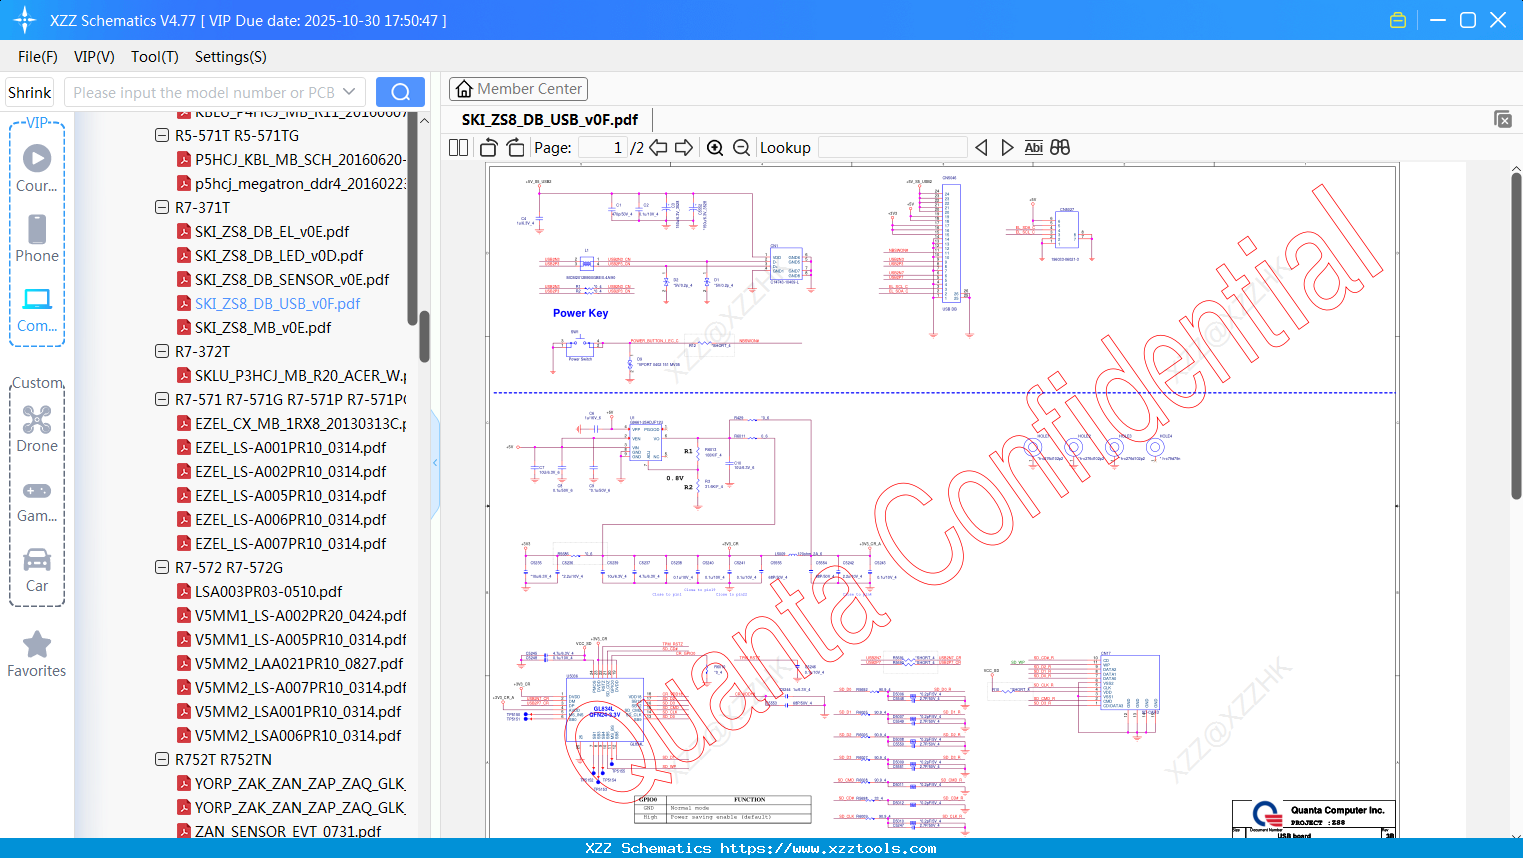1523x858 pixels.
Task: Find next lookup match
Action: (x=1007, y=148)
